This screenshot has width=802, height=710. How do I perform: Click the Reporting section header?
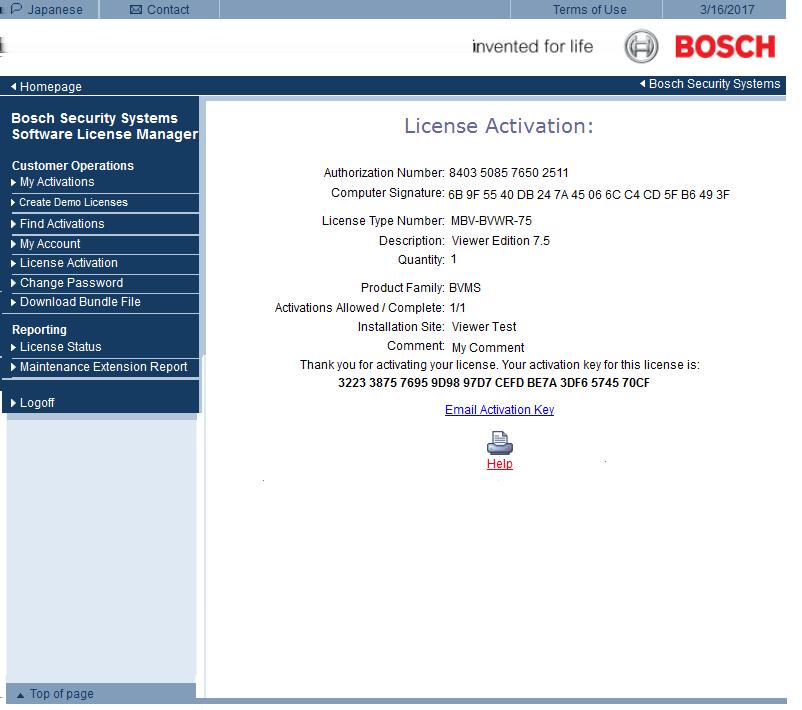(x=39, y=330)
